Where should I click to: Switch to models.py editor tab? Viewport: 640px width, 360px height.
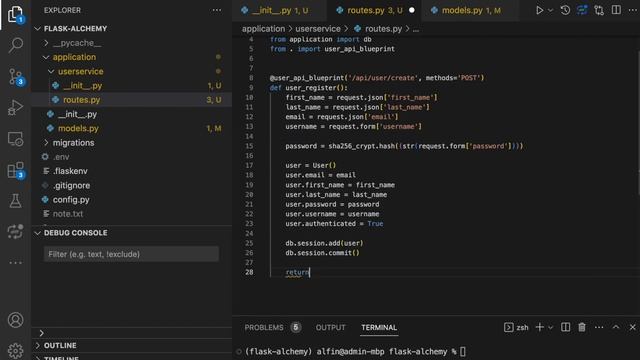(x=469, y=10)
